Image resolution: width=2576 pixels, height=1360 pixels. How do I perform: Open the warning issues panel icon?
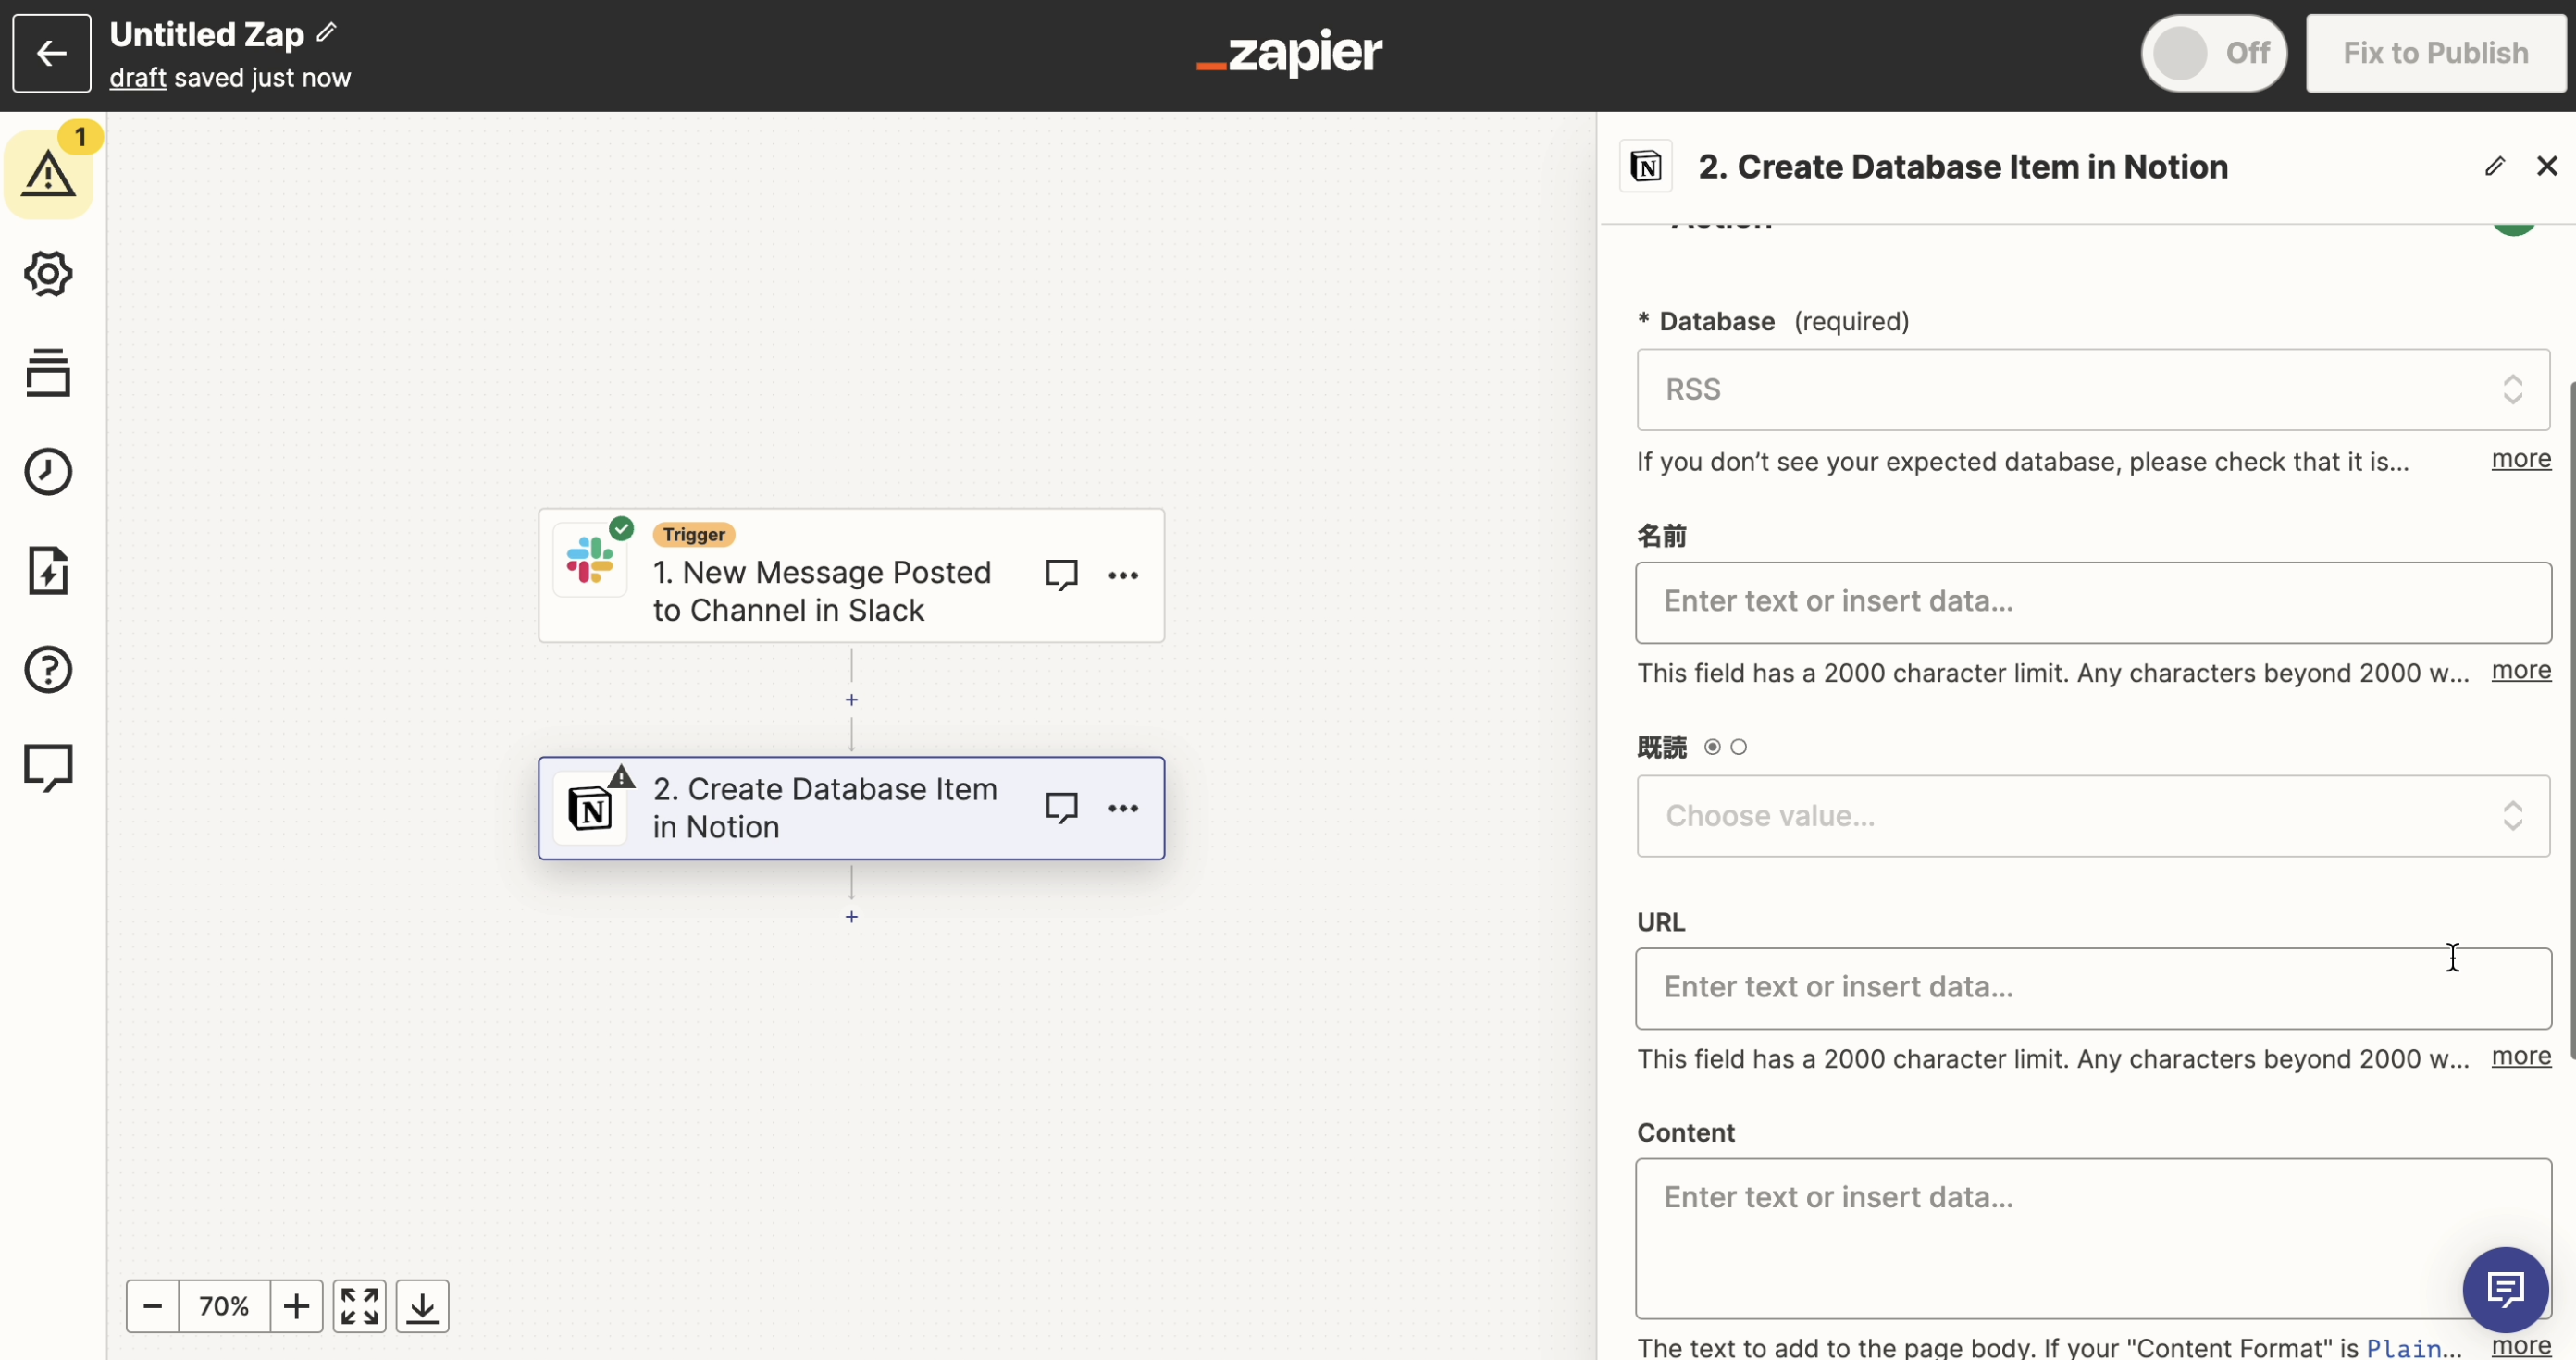point(48,175)
